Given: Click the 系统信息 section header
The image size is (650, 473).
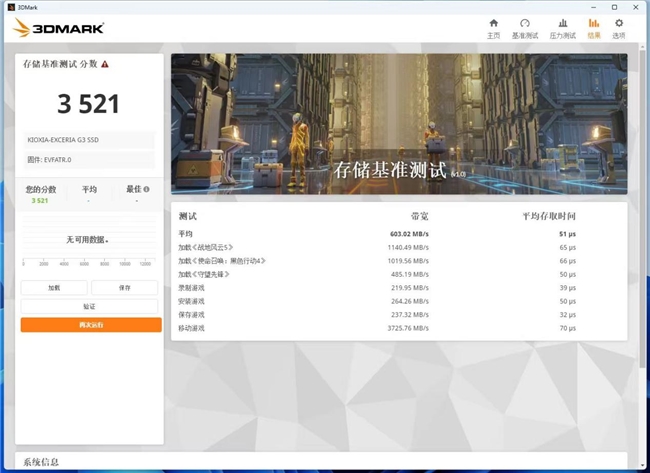Looking at the screenshot, I should (x=41, y=462).
